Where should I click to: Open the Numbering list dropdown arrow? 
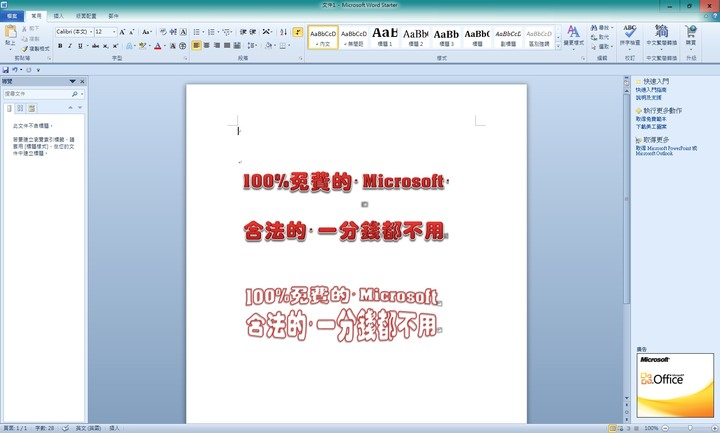218,32
